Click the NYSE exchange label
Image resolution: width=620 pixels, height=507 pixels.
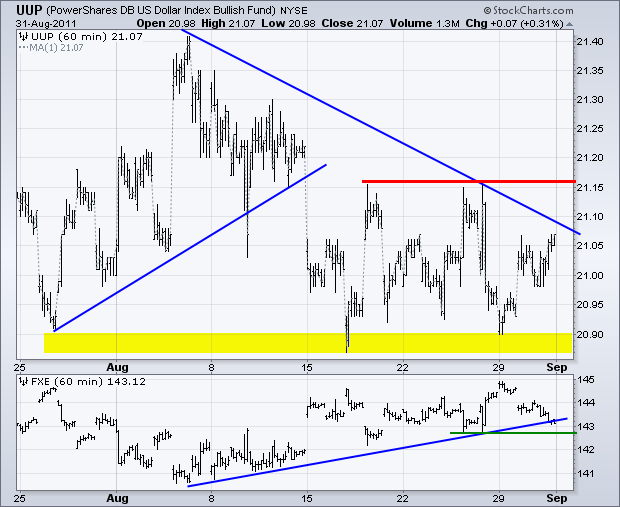click(293, 11)
